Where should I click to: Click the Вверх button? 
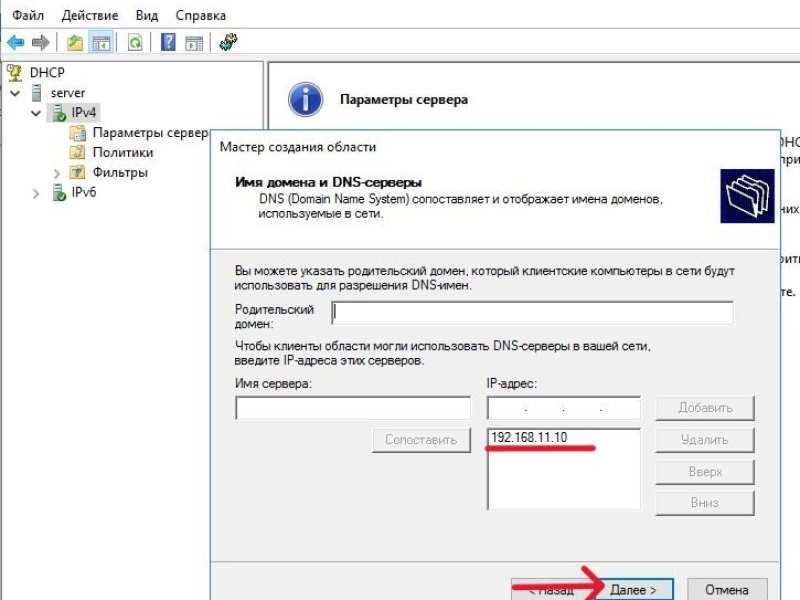[705, 471]
